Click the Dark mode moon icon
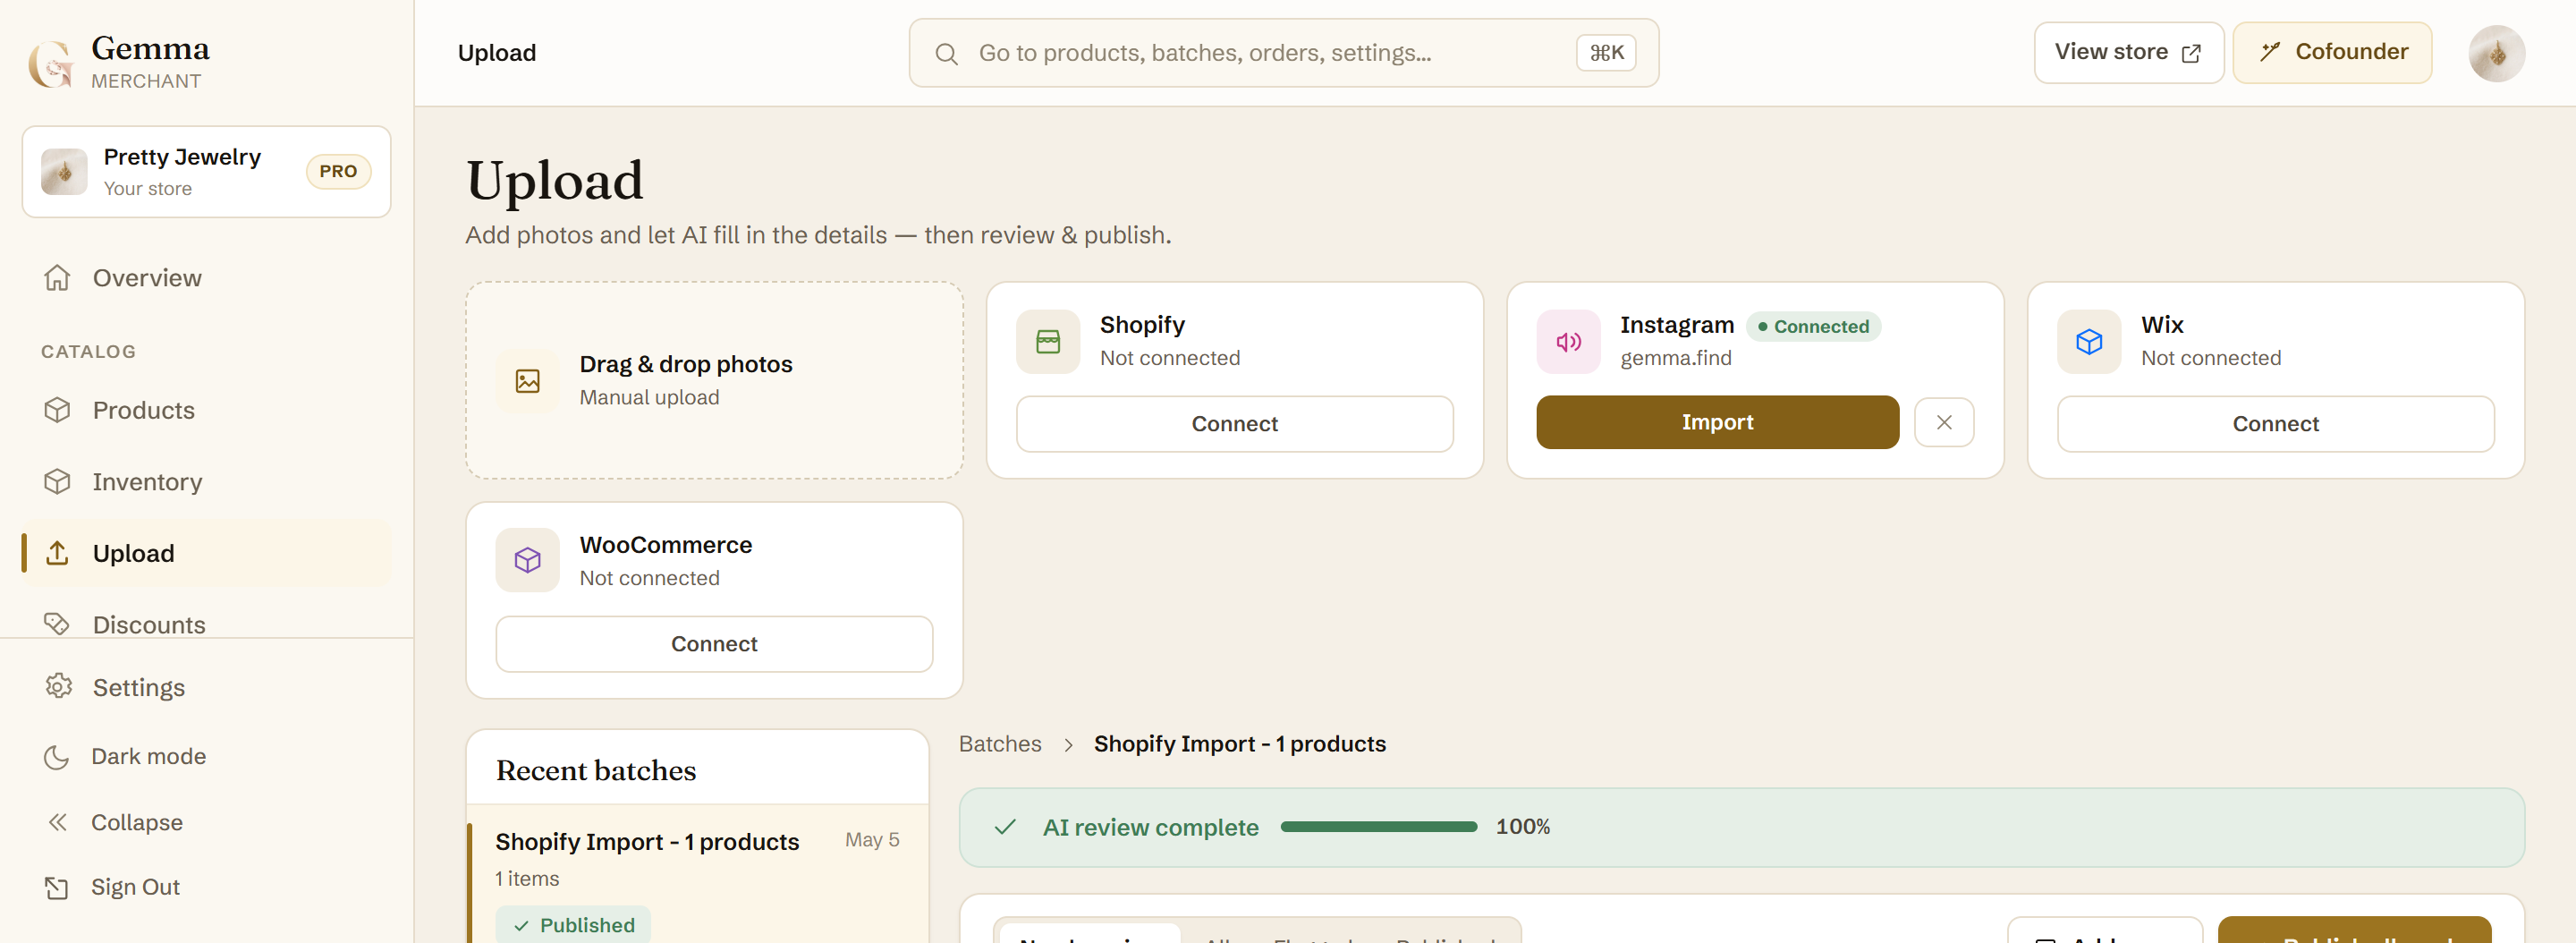Viewport: 2576px width, 943px height. 57,757
